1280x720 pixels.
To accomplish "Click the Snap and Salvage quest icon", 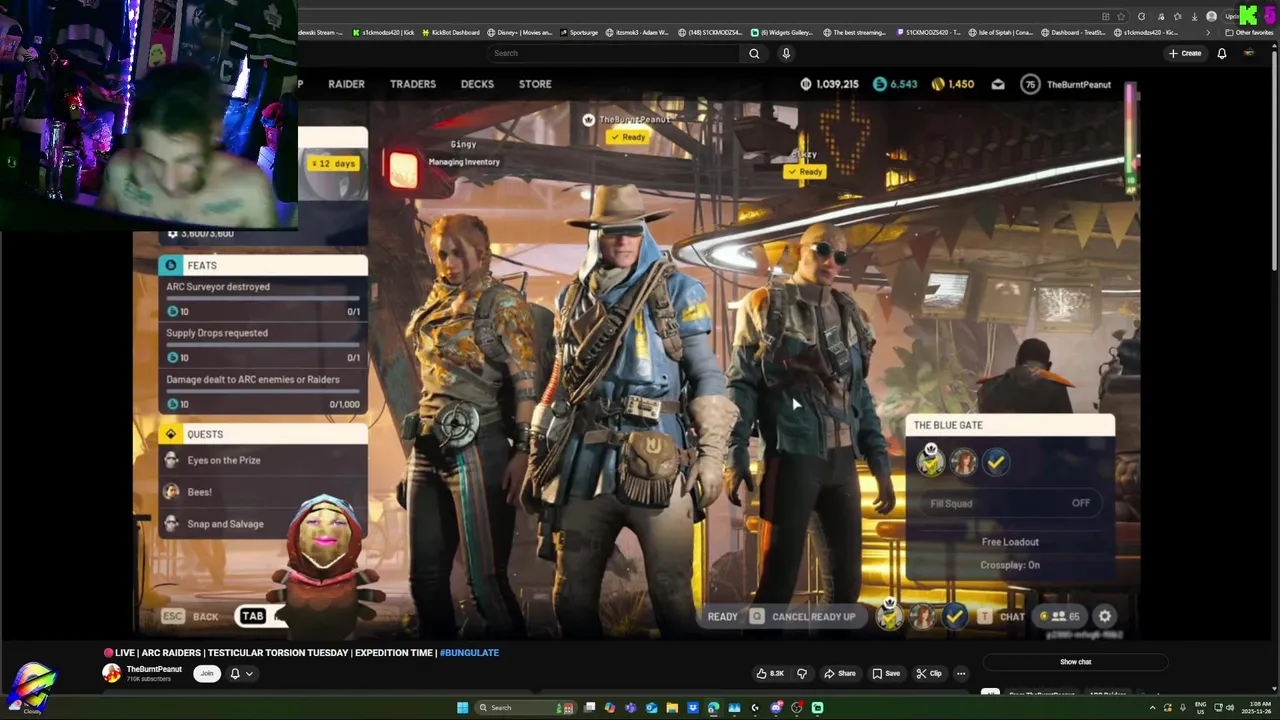I will [171, 524].
